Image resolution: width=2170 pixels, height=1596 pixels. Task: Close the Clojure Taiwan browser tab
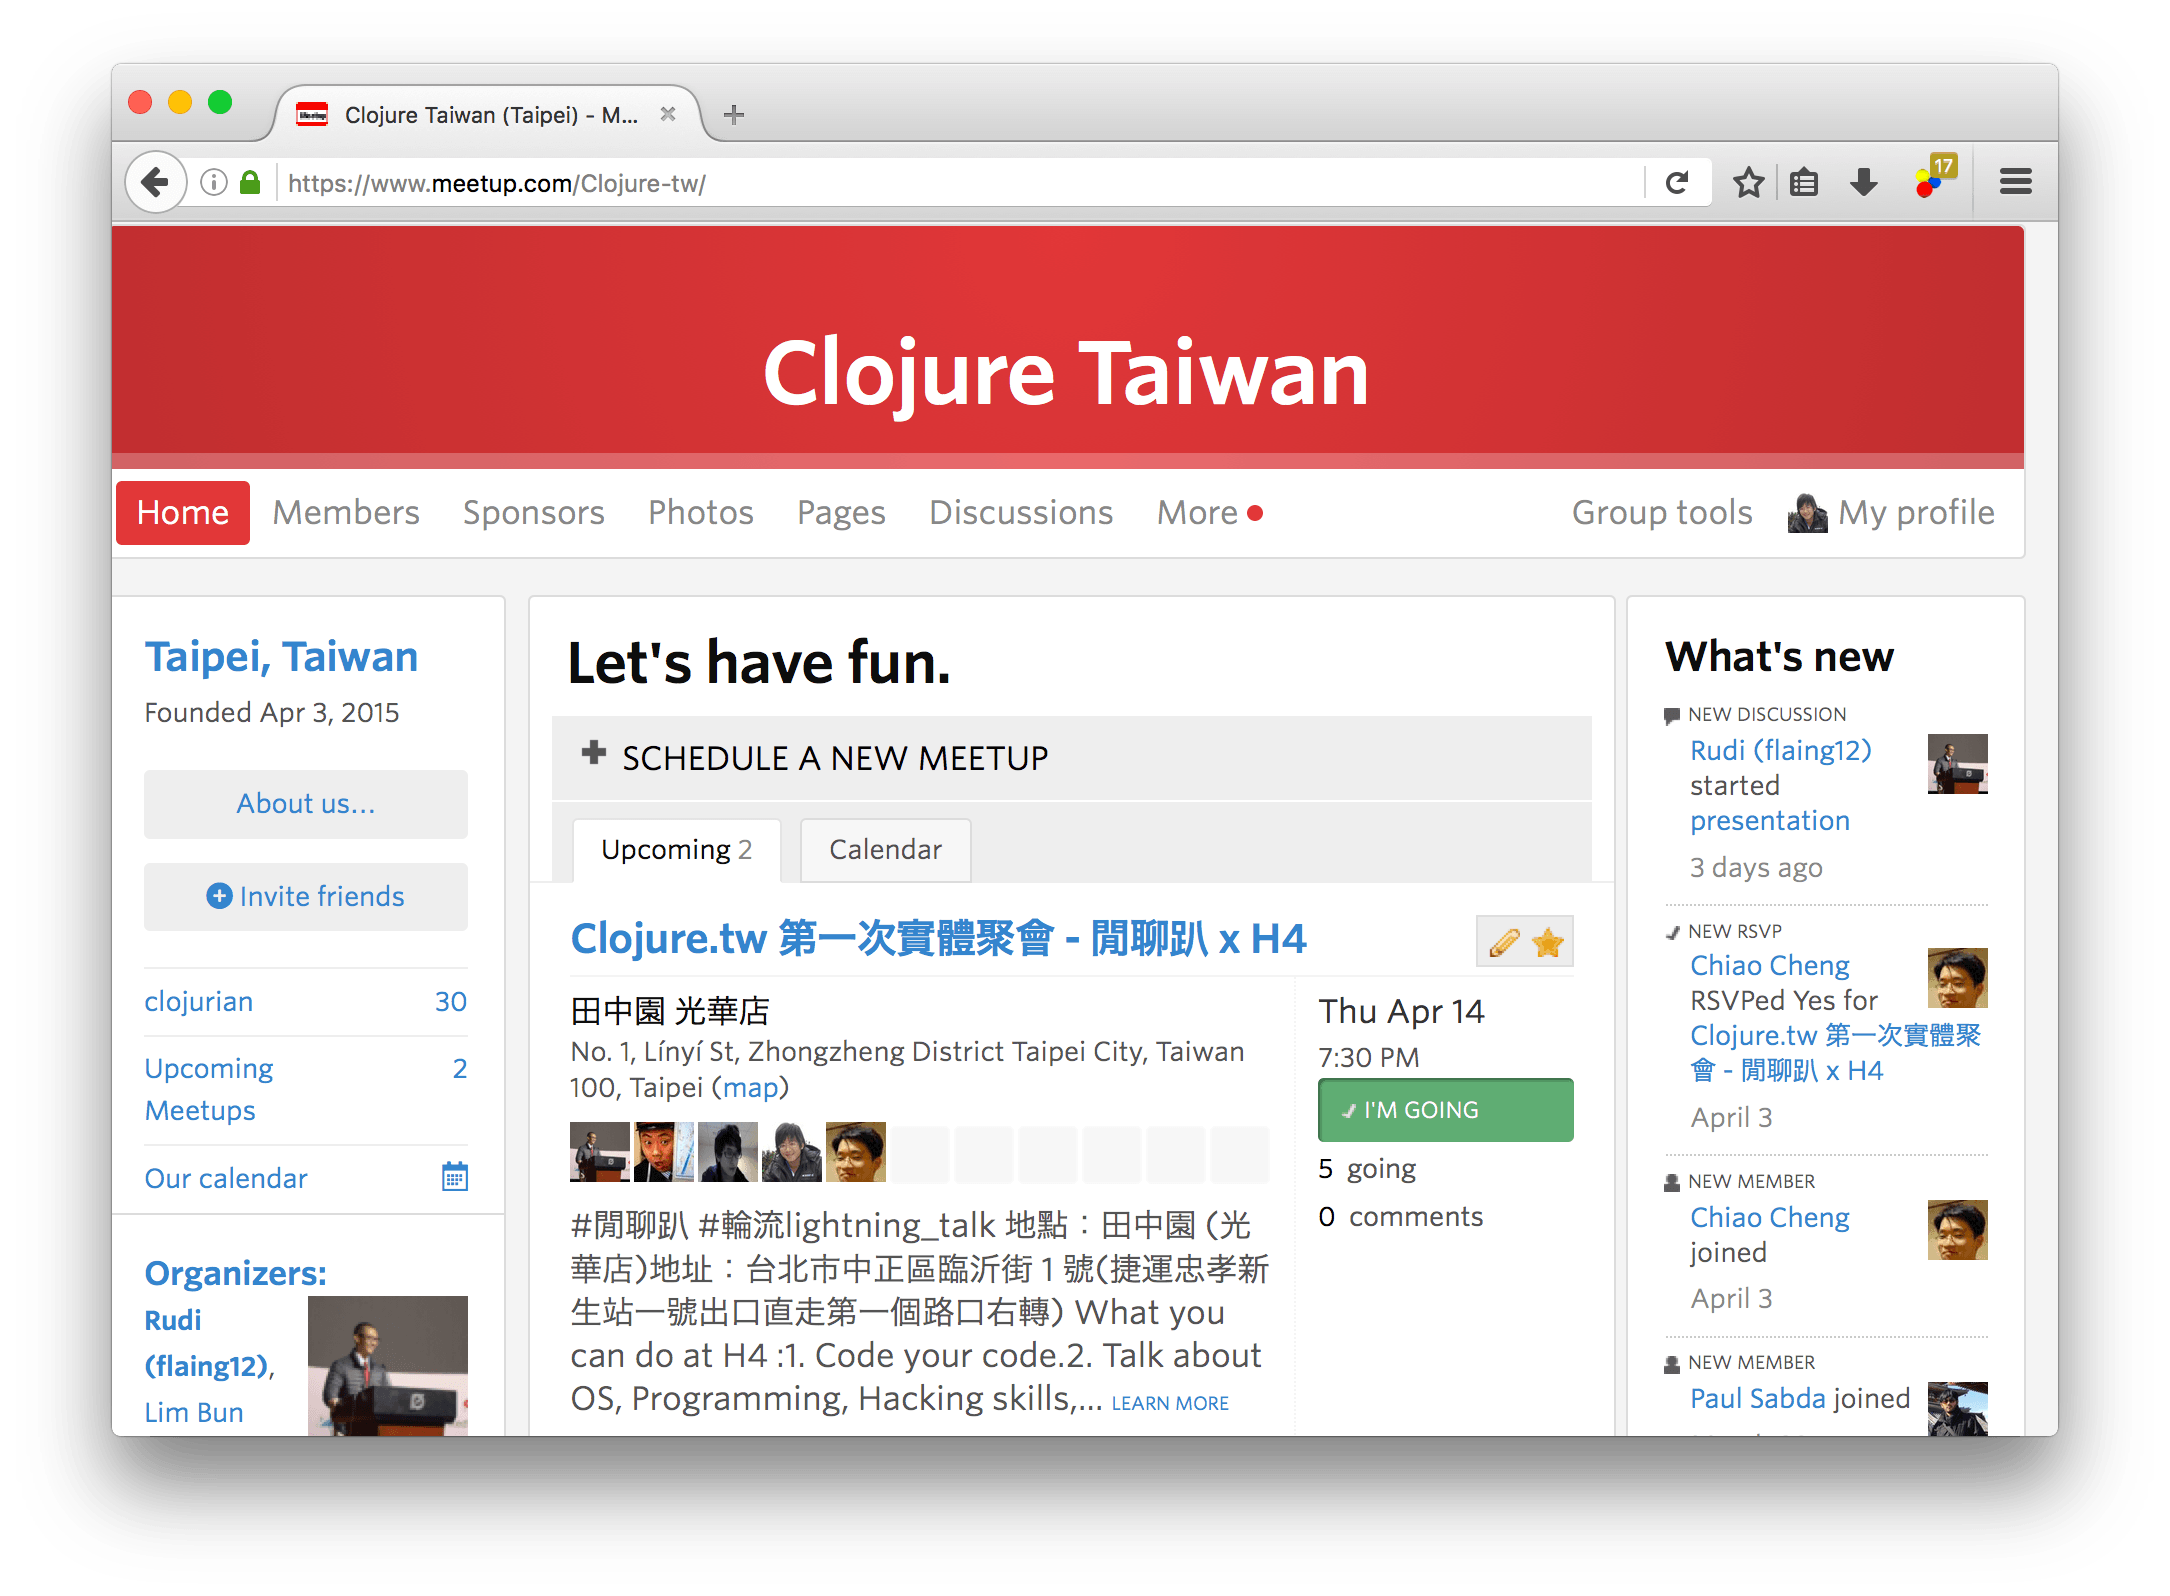click(668, 115)
